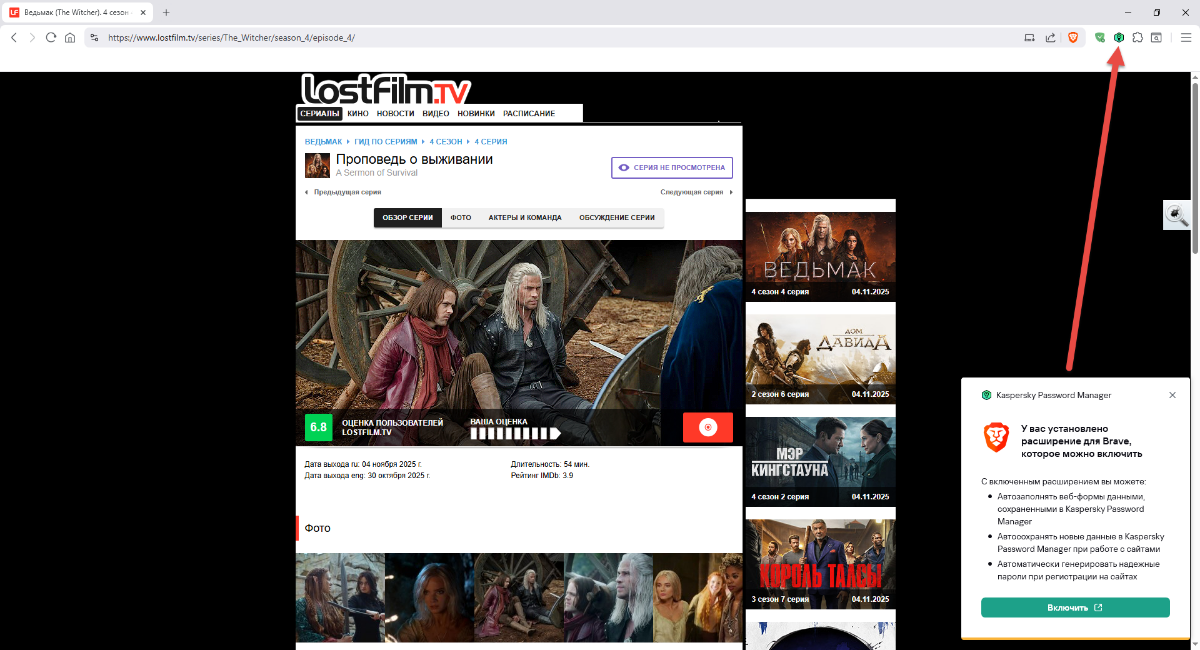Close the Kaspersky Password Manager popup
The image size is (1200, 650).
[1173, 395]
